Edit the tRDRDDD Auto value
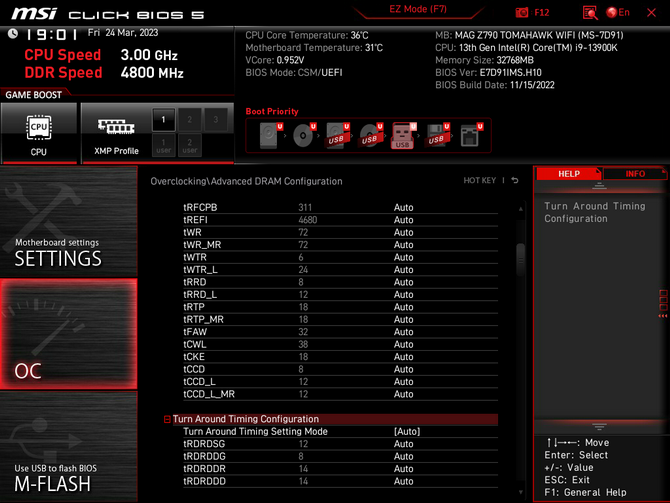 point(403,481)
